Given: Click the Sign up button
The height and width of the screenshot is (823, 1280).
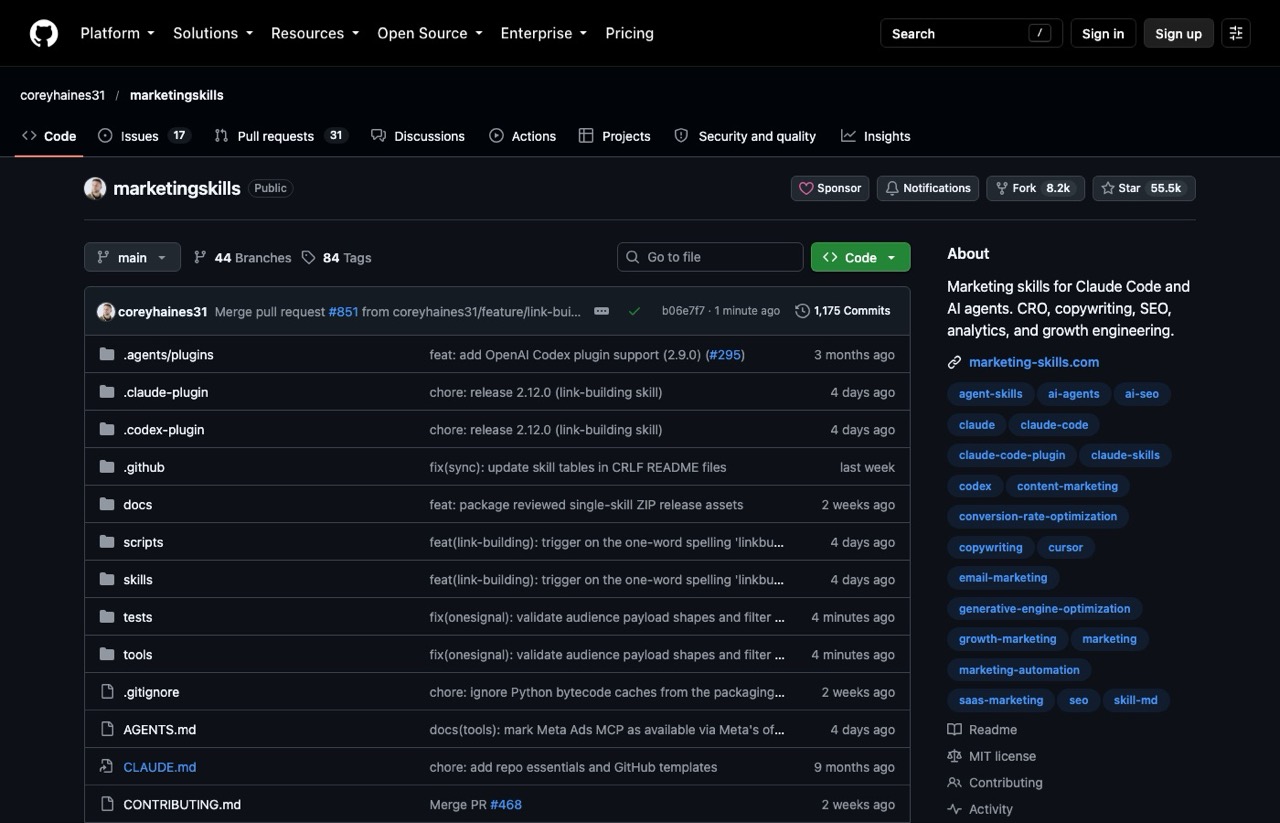Looking at the screenshot, I should 1178,33.
